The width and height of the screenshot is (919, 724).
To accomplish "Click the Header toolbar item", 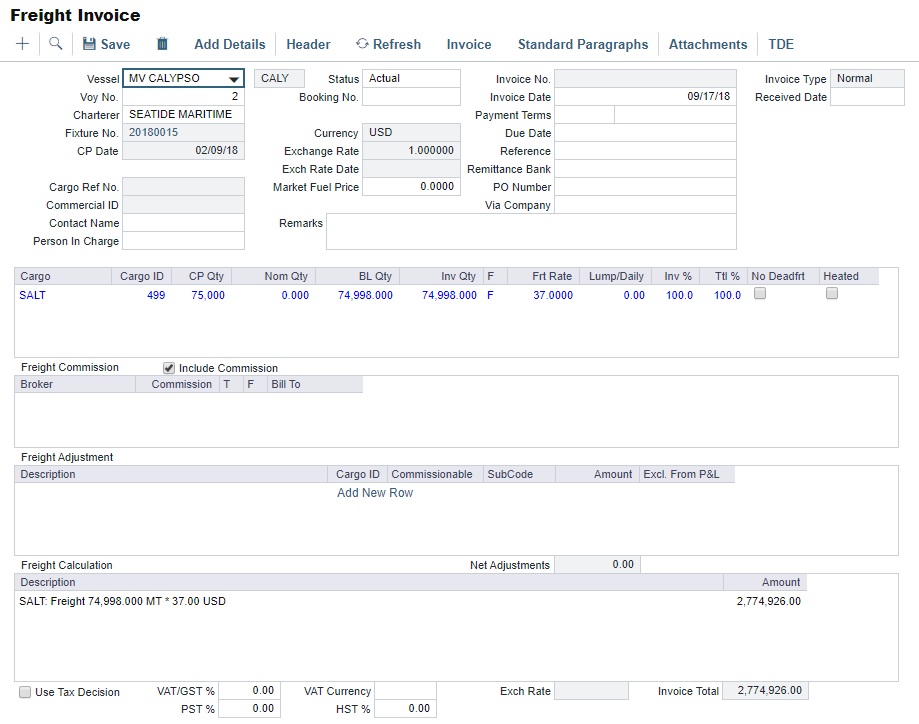I will (307, 44).
